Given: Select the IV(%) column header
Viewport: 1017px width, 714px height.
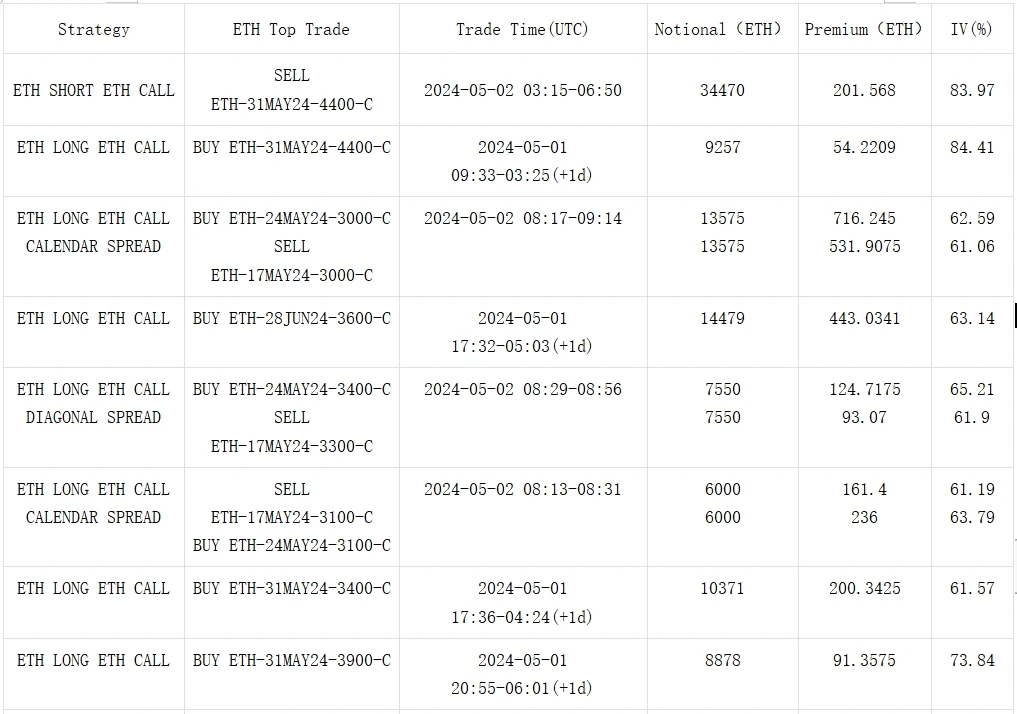Looking at the screenshot, I should point(971,29).
